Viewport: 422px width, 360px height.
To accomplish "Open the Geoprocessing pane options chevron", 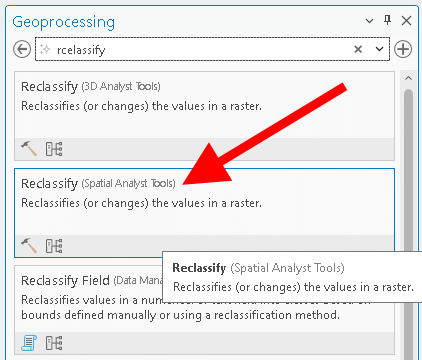I will point(369,21).
